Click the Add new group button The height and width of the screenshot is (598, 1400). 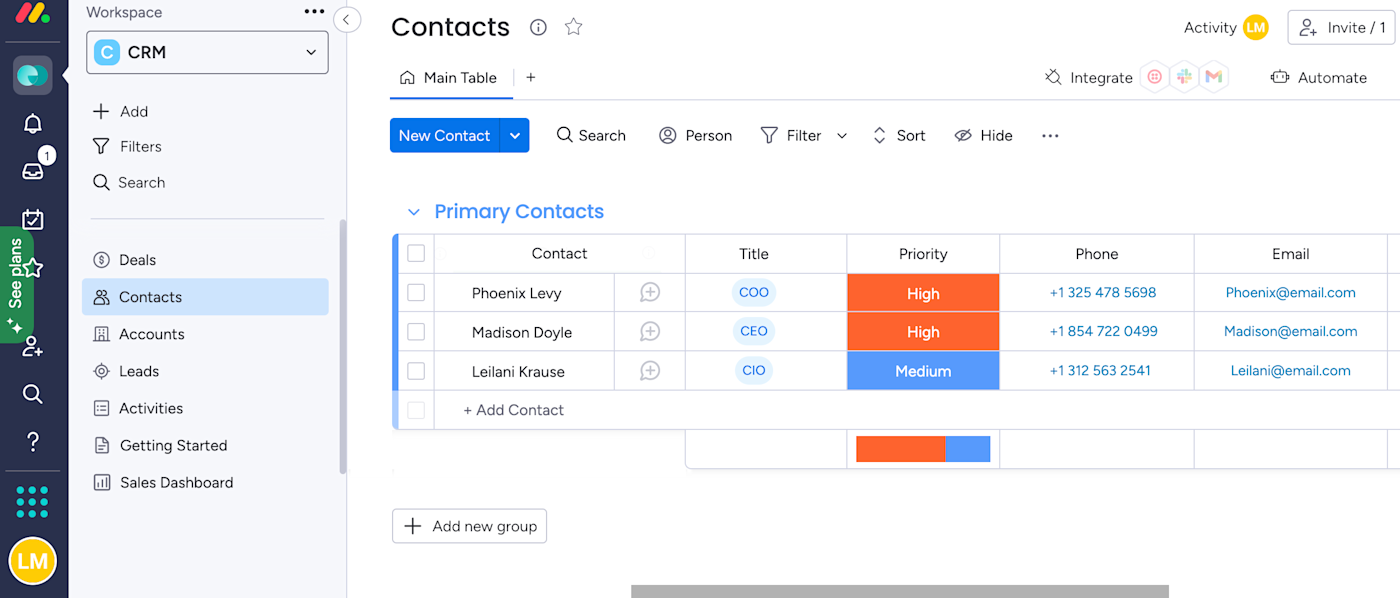[469, 526]
